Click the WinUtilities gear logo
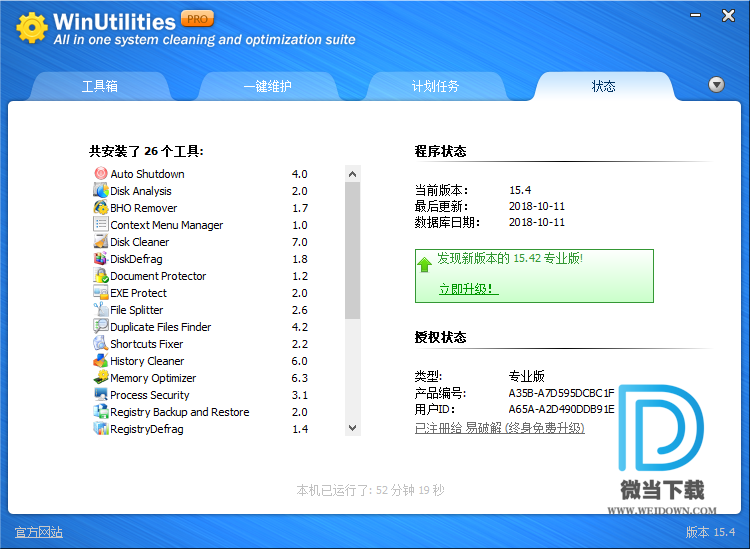Screen dimensions: 750x549 click(x=32, y=28)
